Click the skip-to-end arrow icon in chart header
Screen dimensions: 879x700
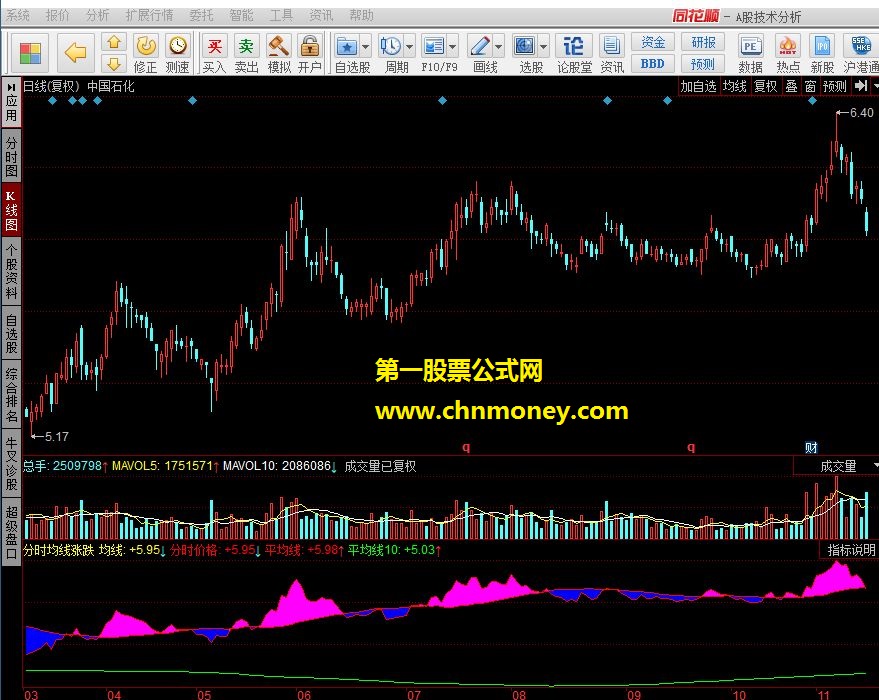861,86
